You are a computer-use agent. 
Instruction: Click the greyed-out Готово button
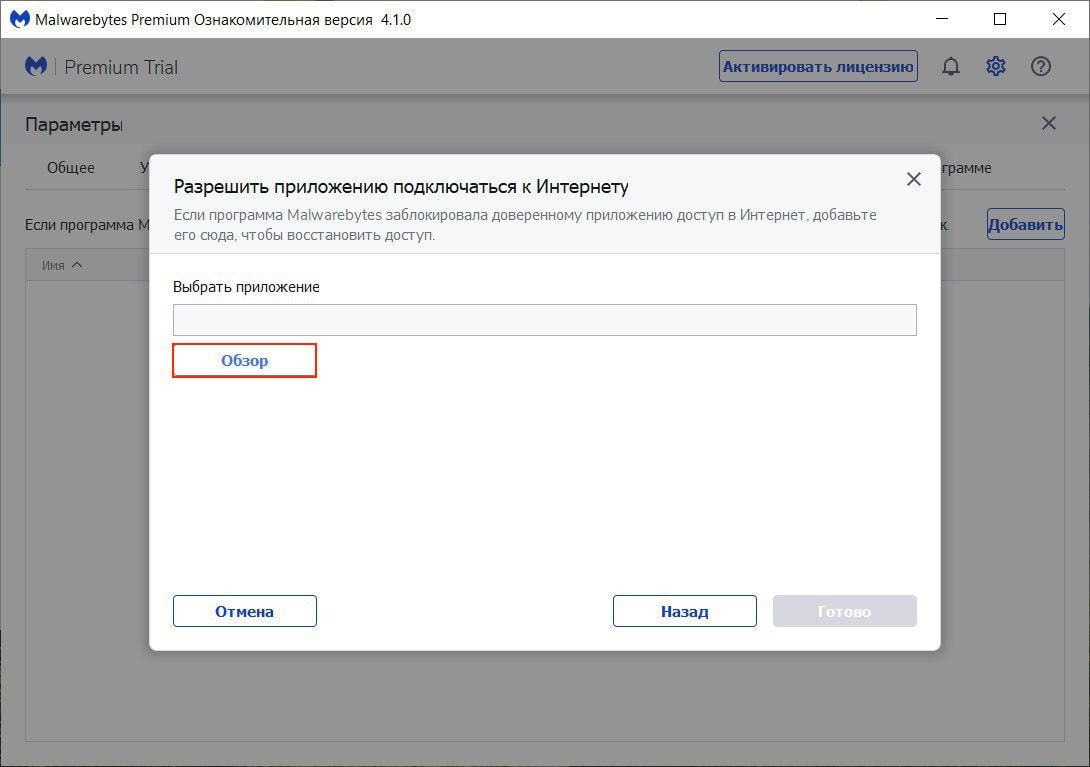845,612
